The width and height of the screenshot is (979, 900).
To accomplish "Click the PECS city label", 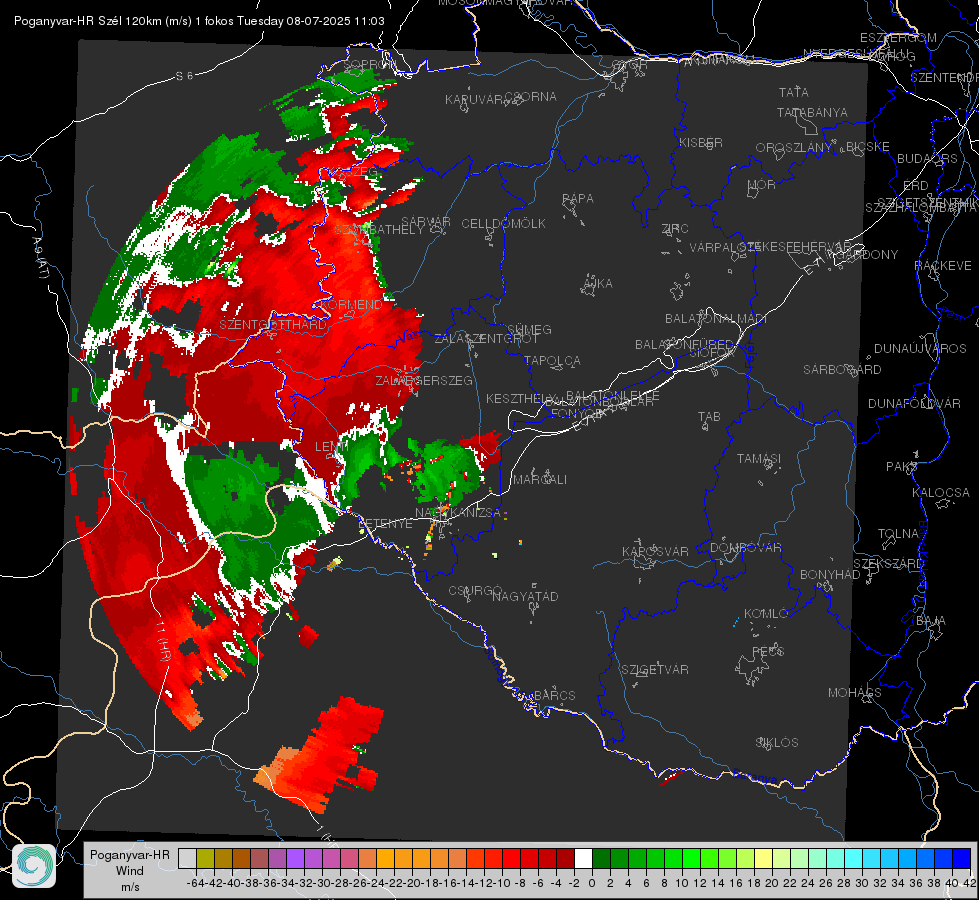I will 768,652.
